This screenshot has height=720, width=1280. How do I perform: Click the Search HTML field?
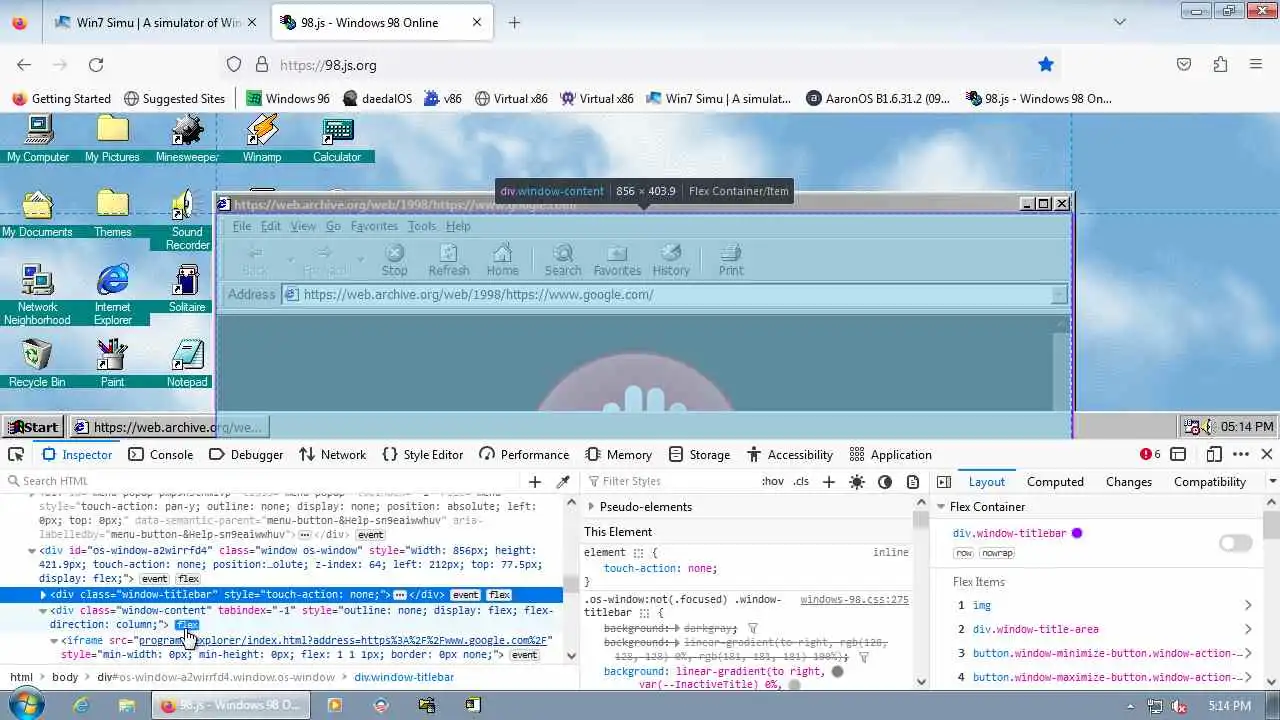point(262,482)
